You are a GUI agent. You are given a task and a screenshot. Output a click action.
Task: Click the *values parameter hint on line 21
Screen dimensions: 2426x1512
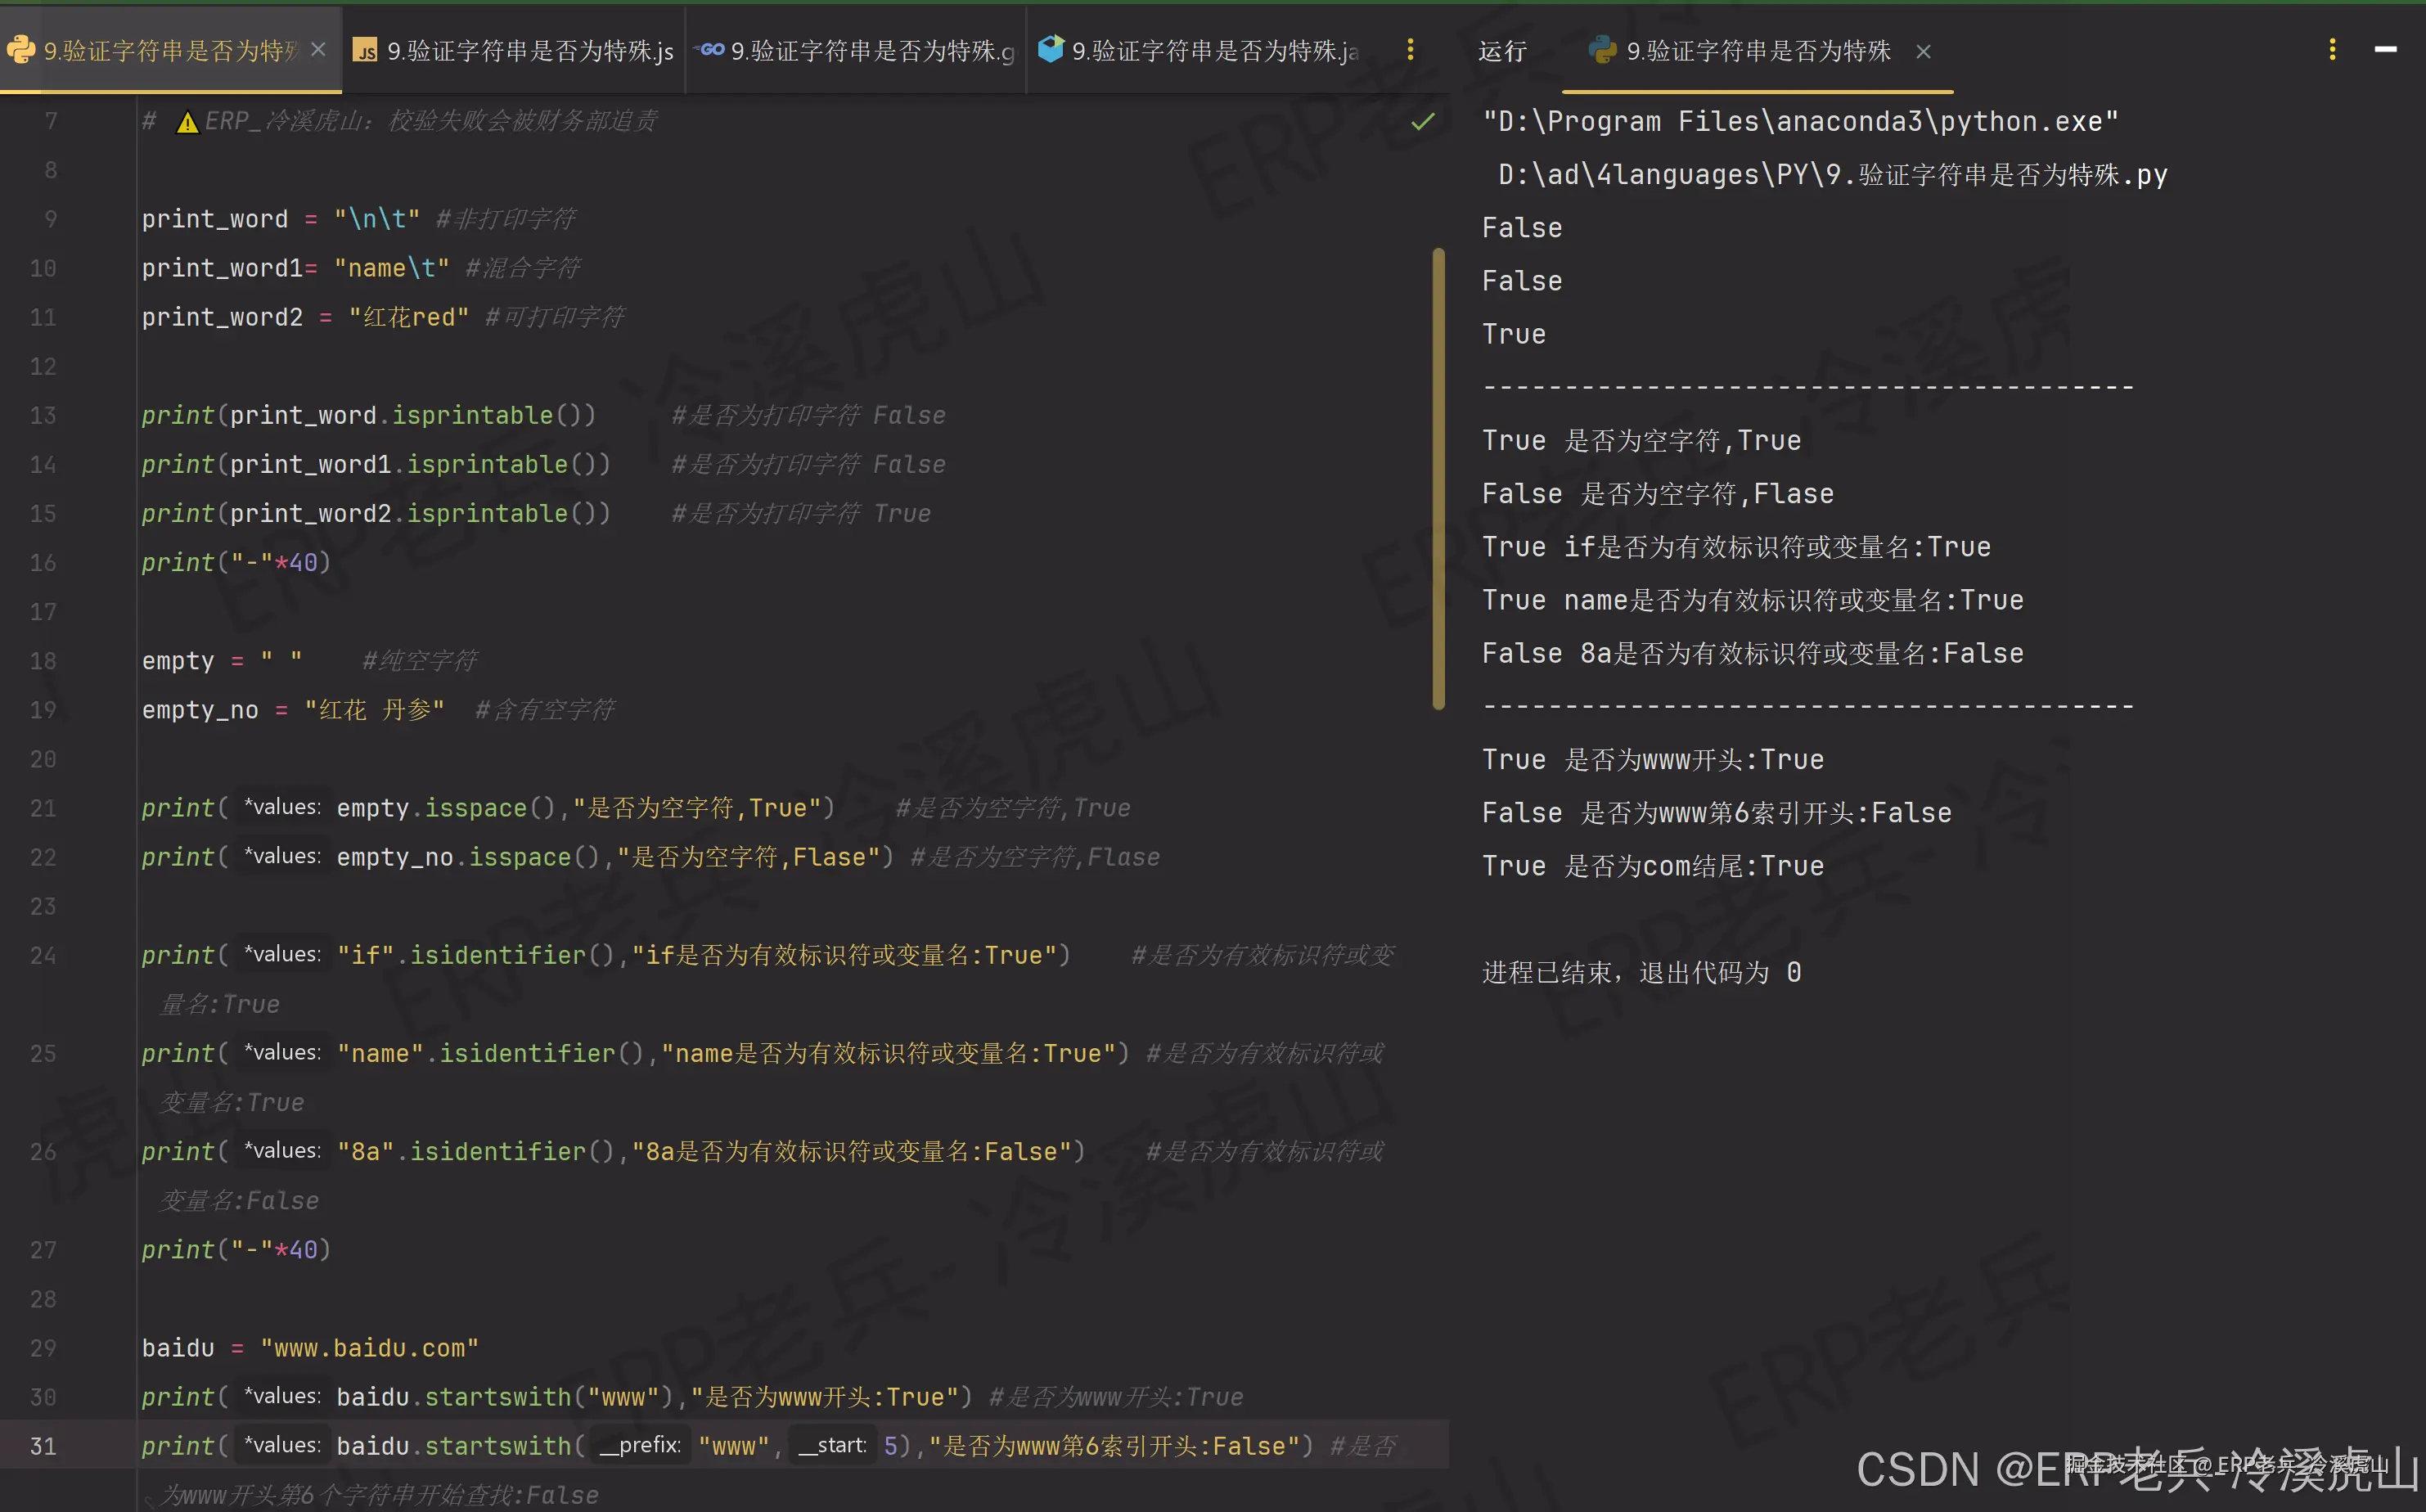(x=283, y=807)
